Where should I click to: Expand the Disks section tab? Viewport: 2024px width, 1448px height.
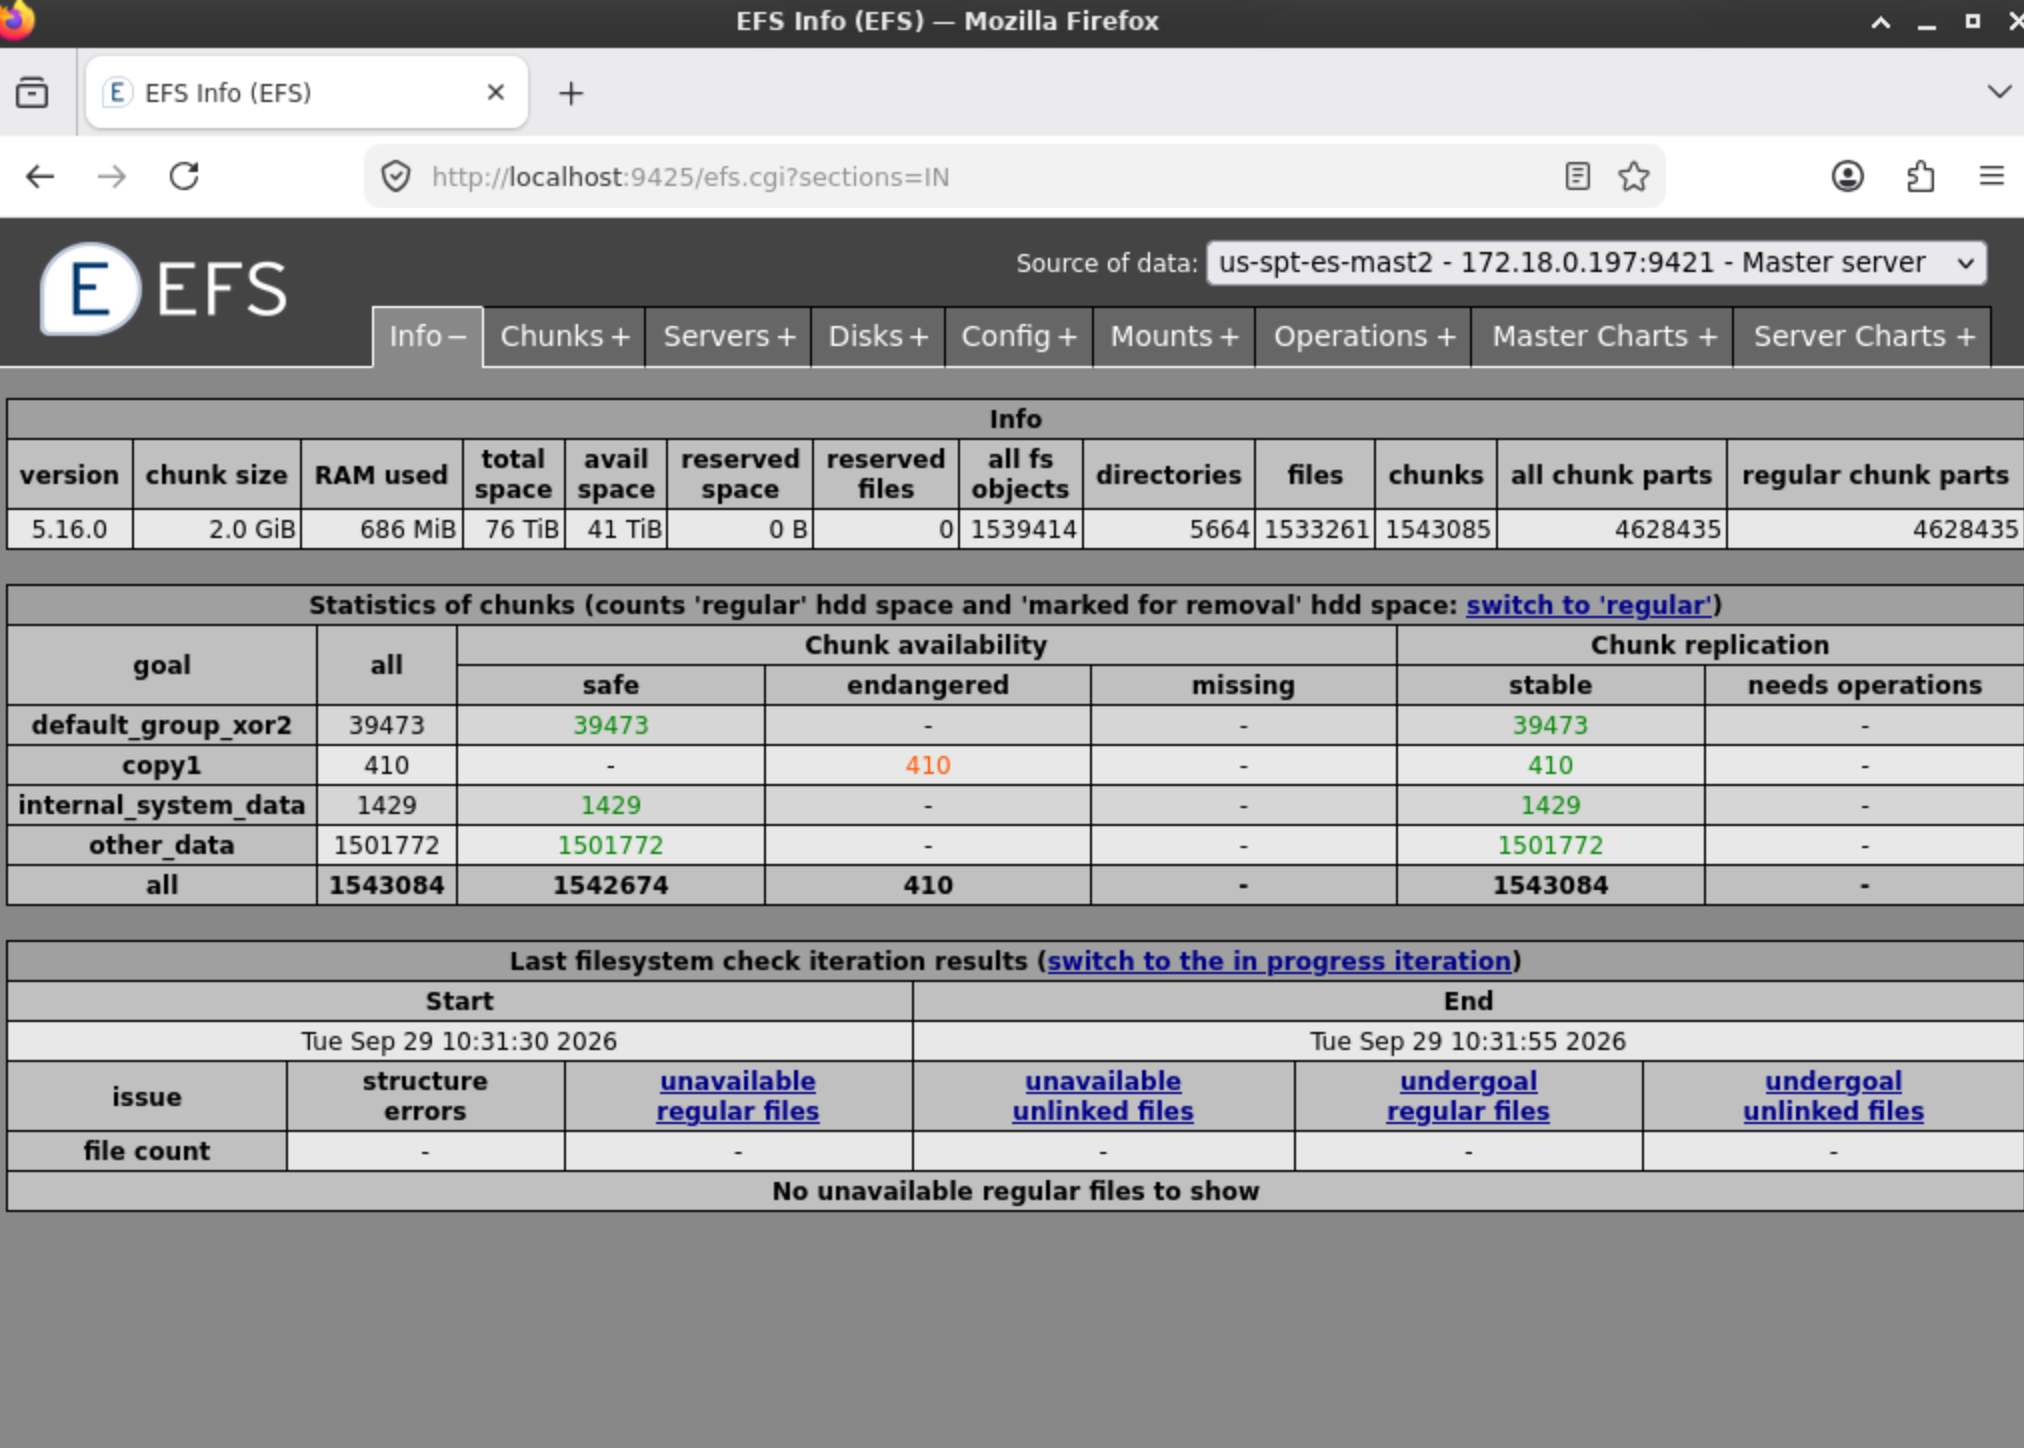[x=878, y=337]
